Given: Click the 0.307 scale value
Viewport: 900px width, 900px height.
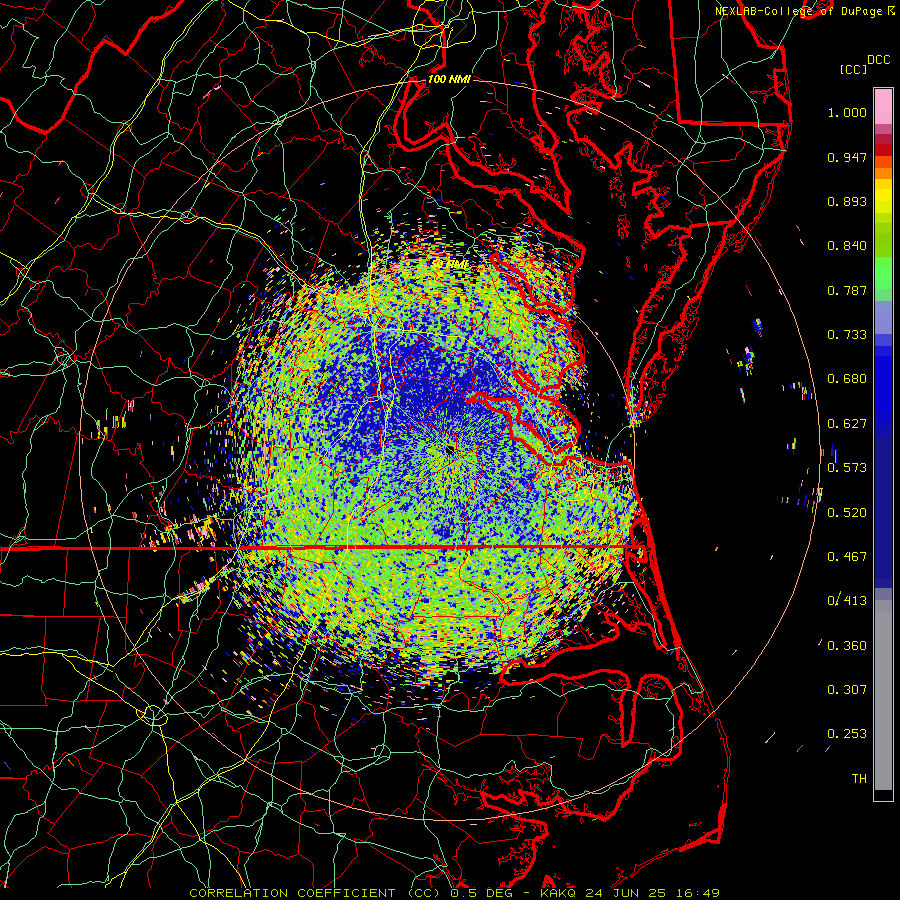Looking at the screenshot, I should pyautogui.click(x=847, y=690).
